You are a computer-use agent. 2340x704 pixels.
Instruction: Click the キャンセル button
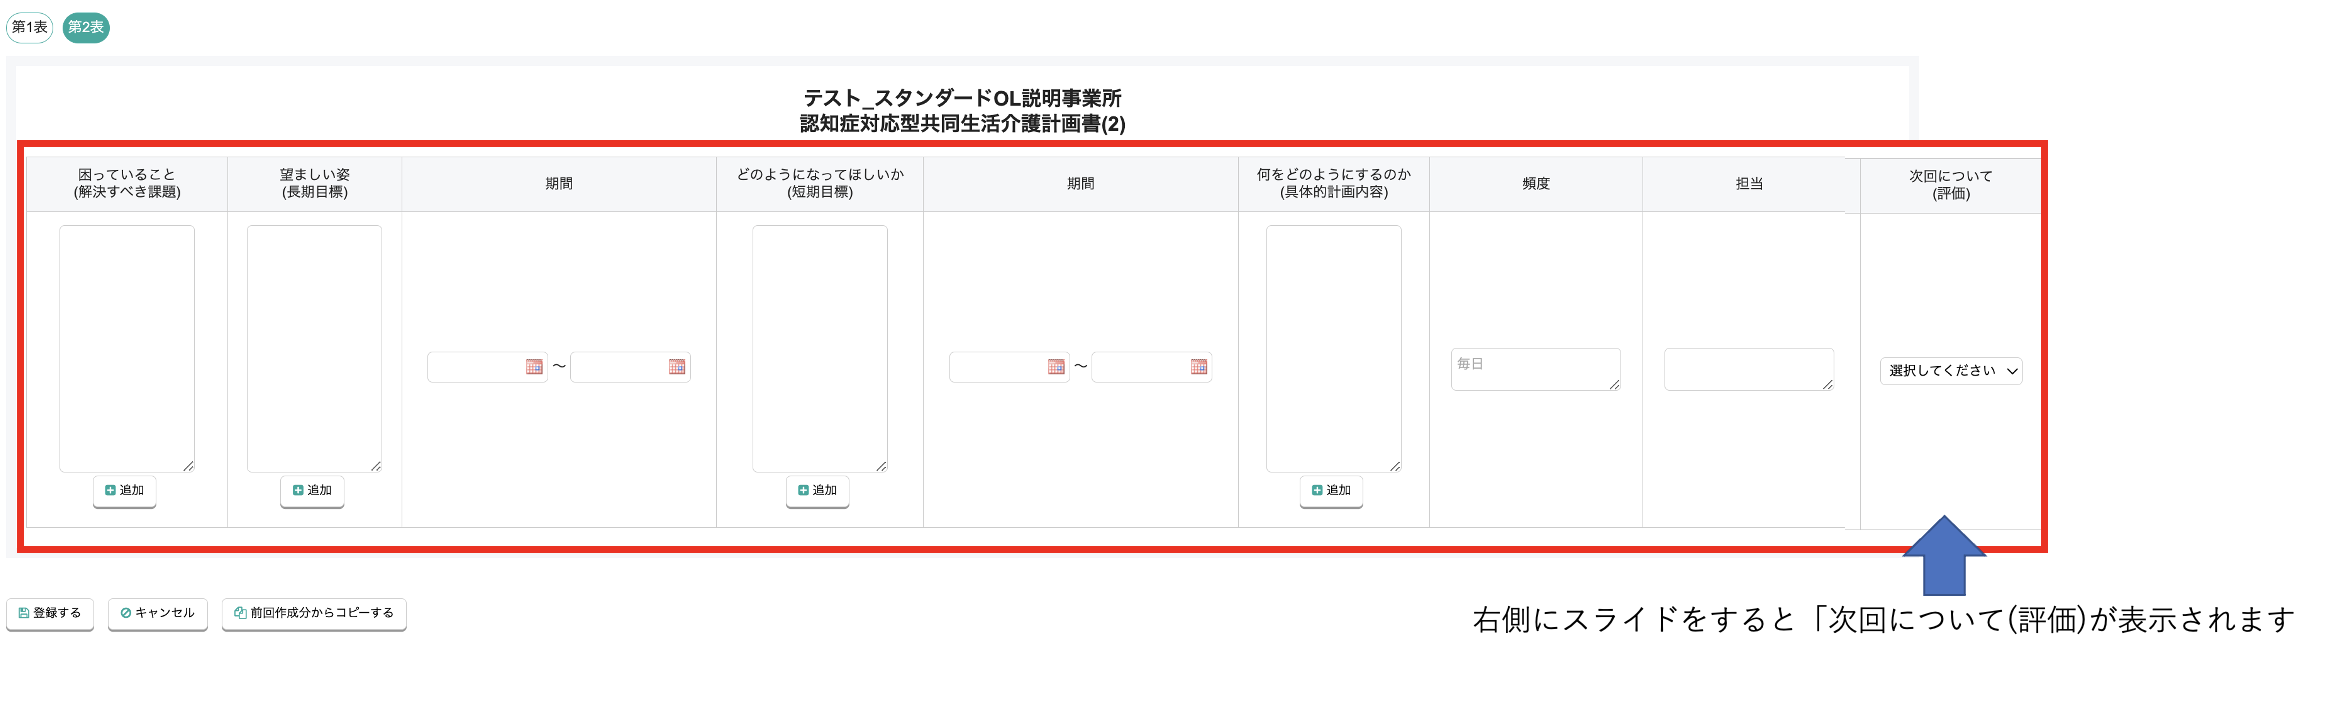158,614
